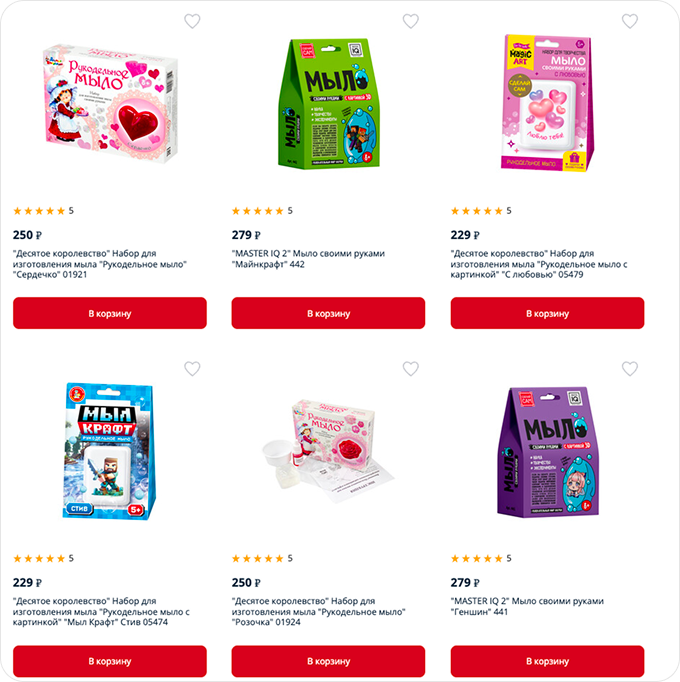View the blue Мыл Крафт package image
Image resolution: width=680 pixels, height=682 pixels.
109,451
